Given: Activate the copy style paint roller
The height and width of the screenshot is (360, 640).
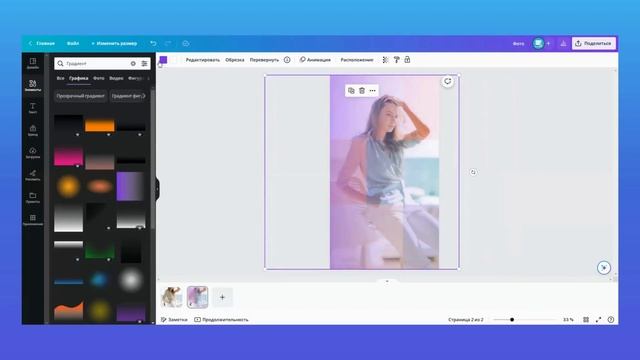Looking at the screenshot, I should [x=396, y=60].
